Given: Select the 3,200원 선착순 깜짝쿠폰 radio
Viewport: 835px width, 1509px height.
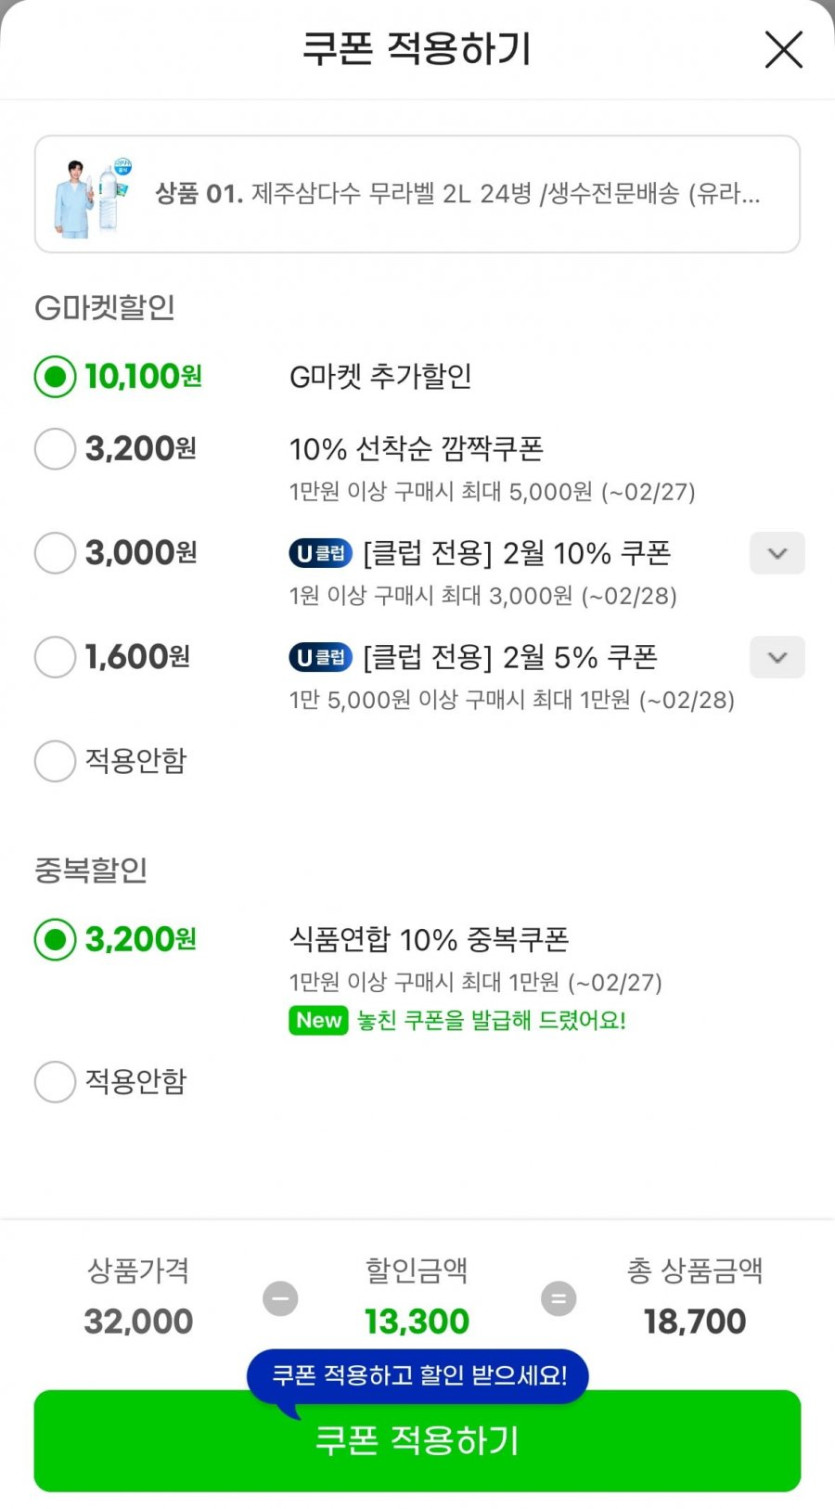Looking at the screenshot, I should (x=55, y=449).
